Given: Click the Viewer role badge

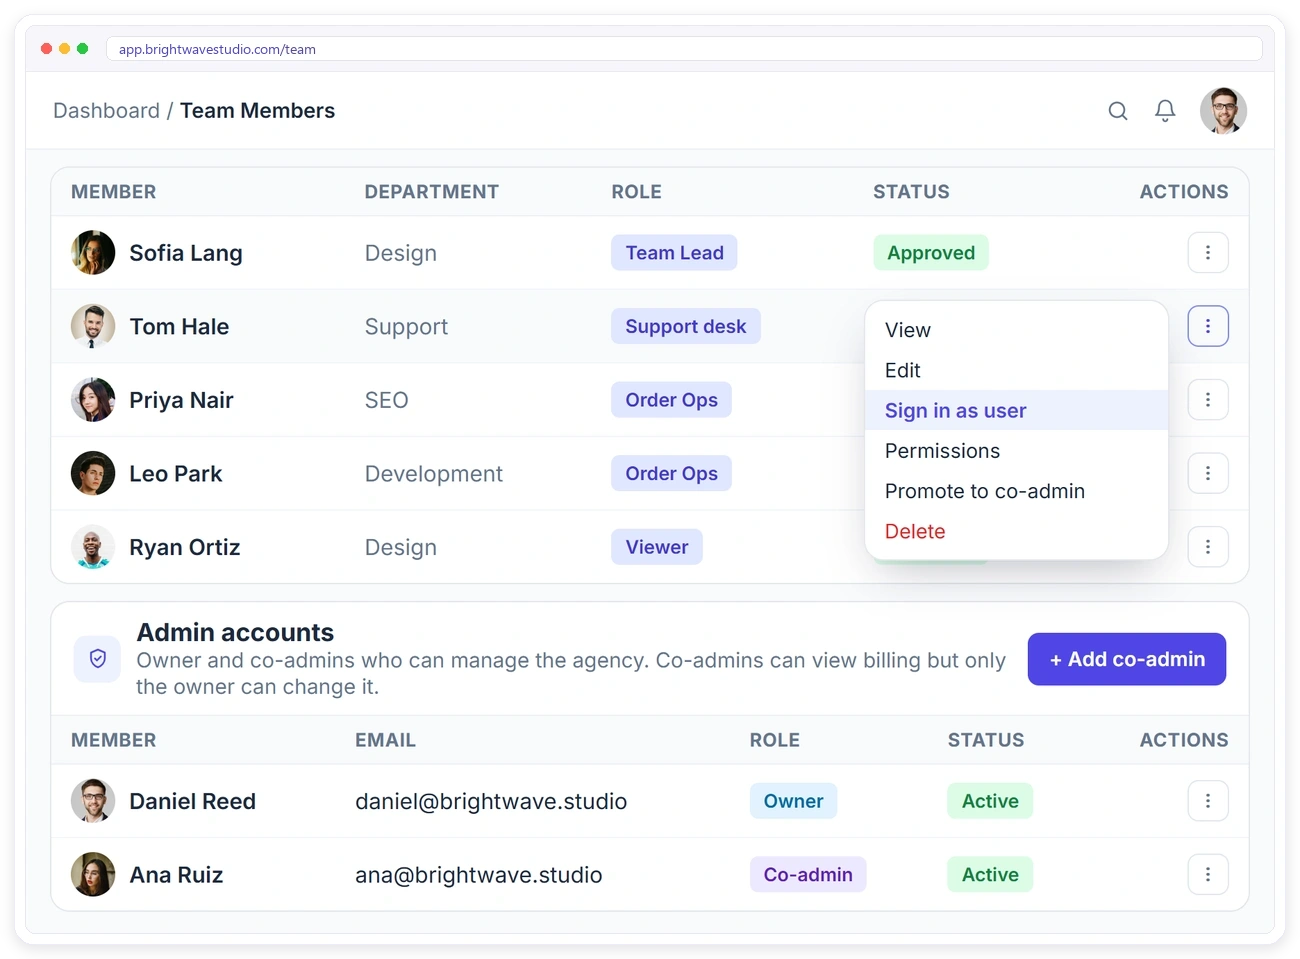Looking at the screenshot, I should point(657,547).
